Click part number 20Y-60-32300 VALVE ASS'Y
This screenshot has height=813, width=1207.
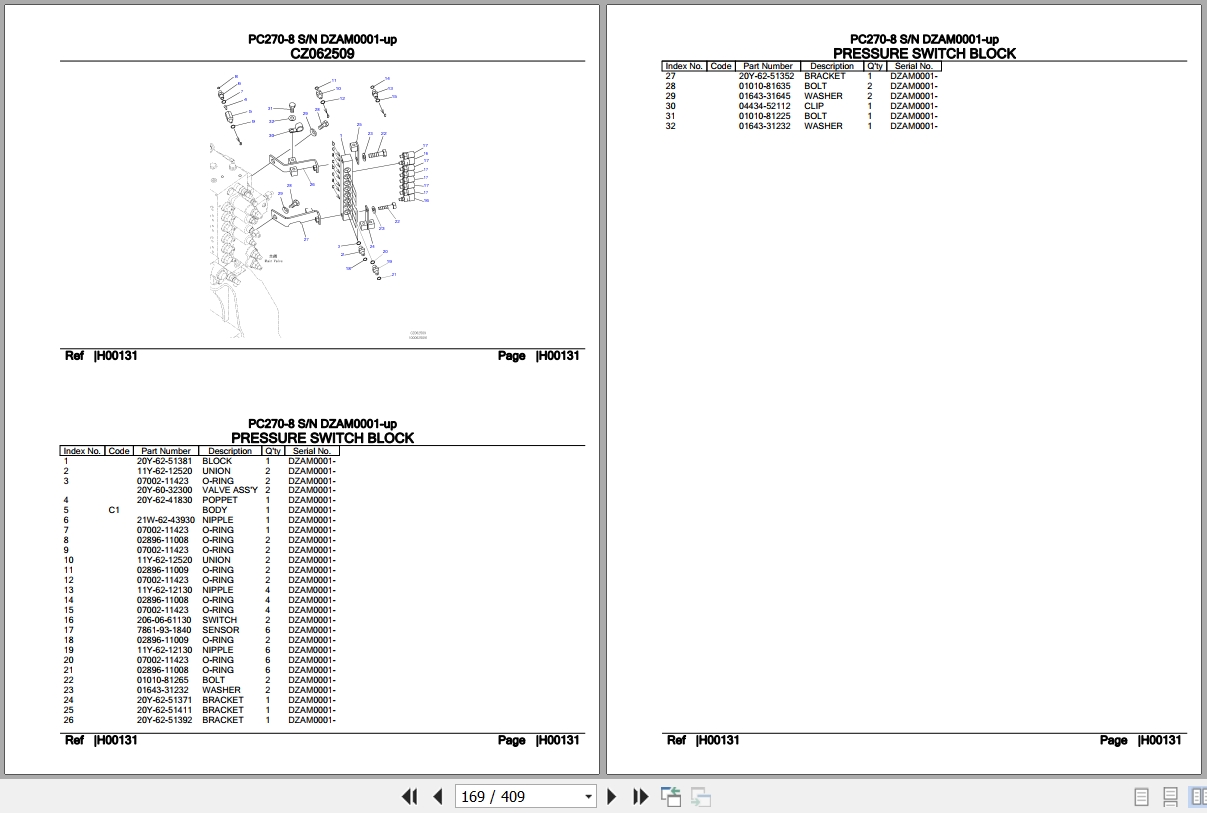(165, 491)
